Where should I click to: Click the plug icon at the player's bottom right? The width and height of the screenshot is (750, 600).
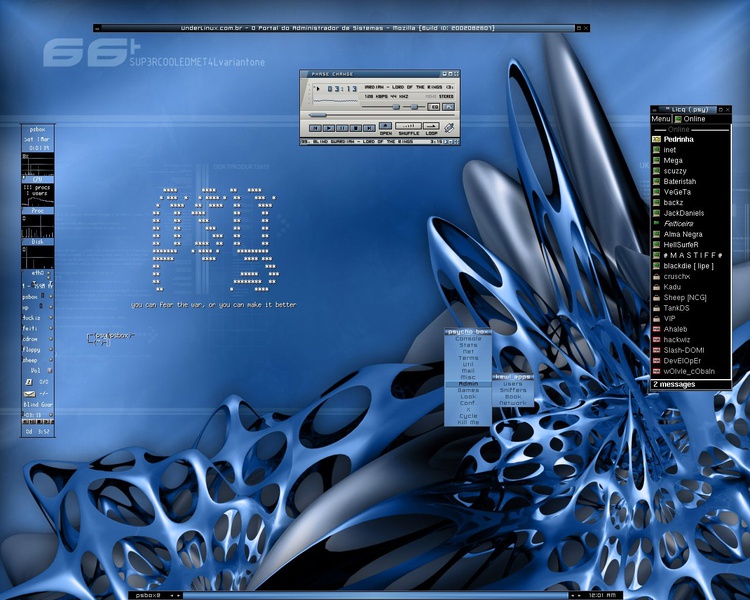point(449,128)
